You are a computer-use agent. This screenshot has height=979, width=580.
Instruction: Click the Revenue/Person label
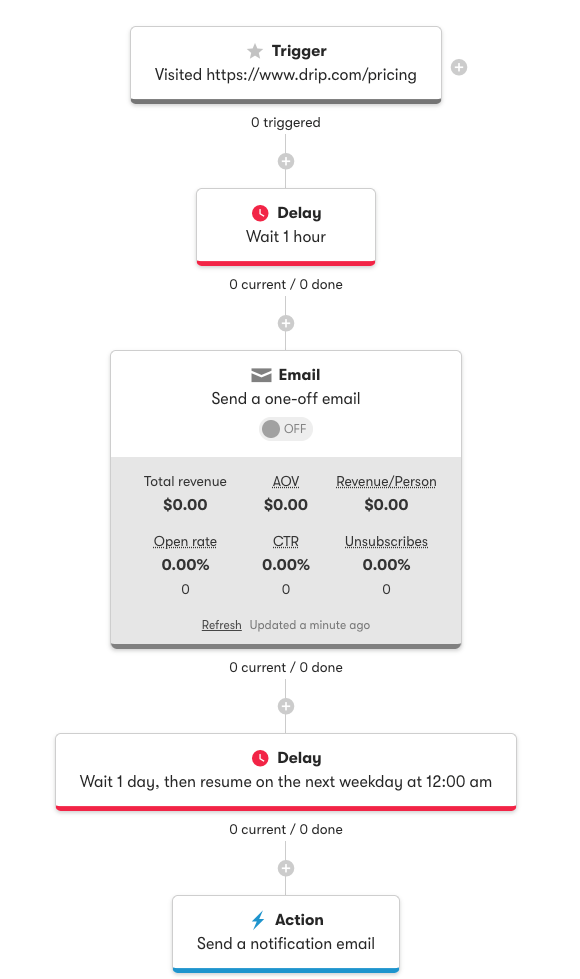click(x=386, y=481)
